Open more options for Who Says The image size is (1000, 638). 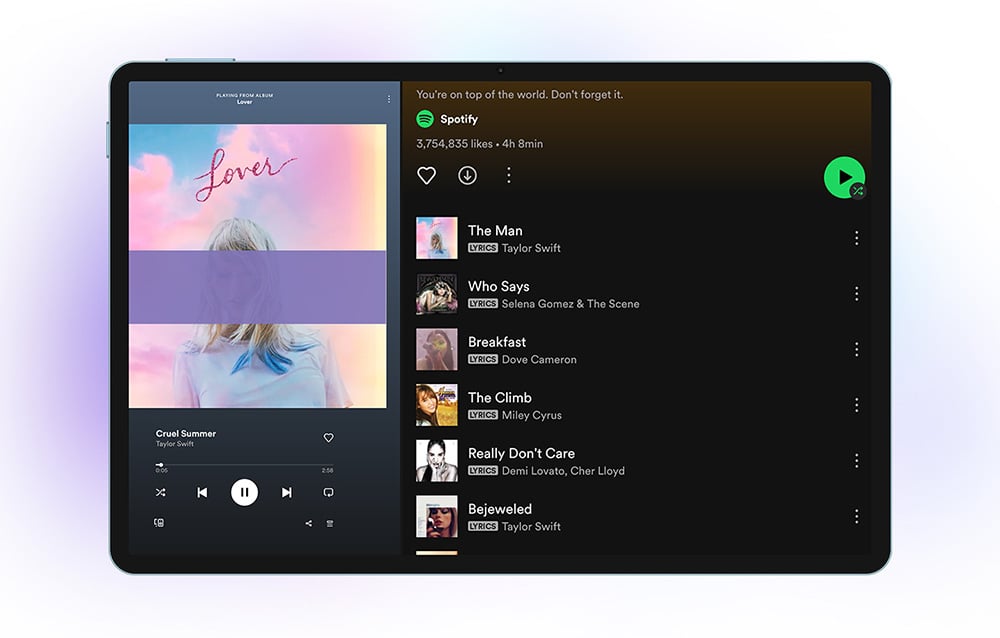(x=856, y=293)
